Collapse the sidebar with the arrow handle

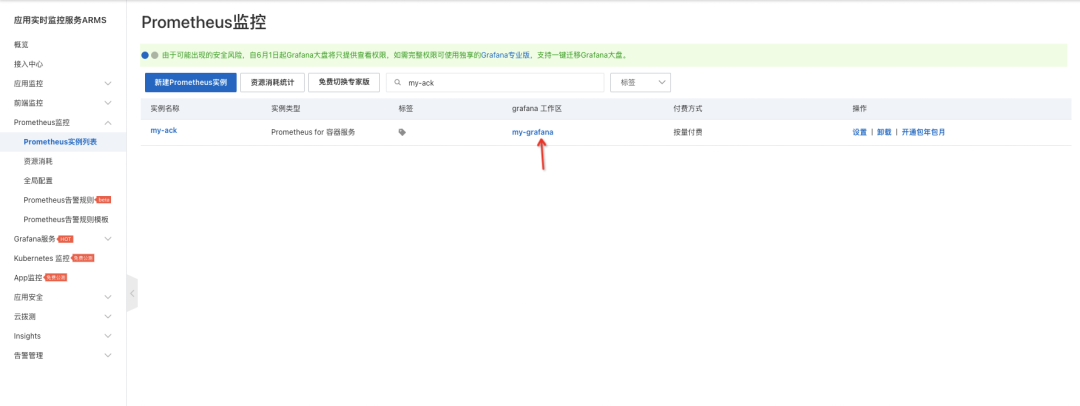pos(132,293)
